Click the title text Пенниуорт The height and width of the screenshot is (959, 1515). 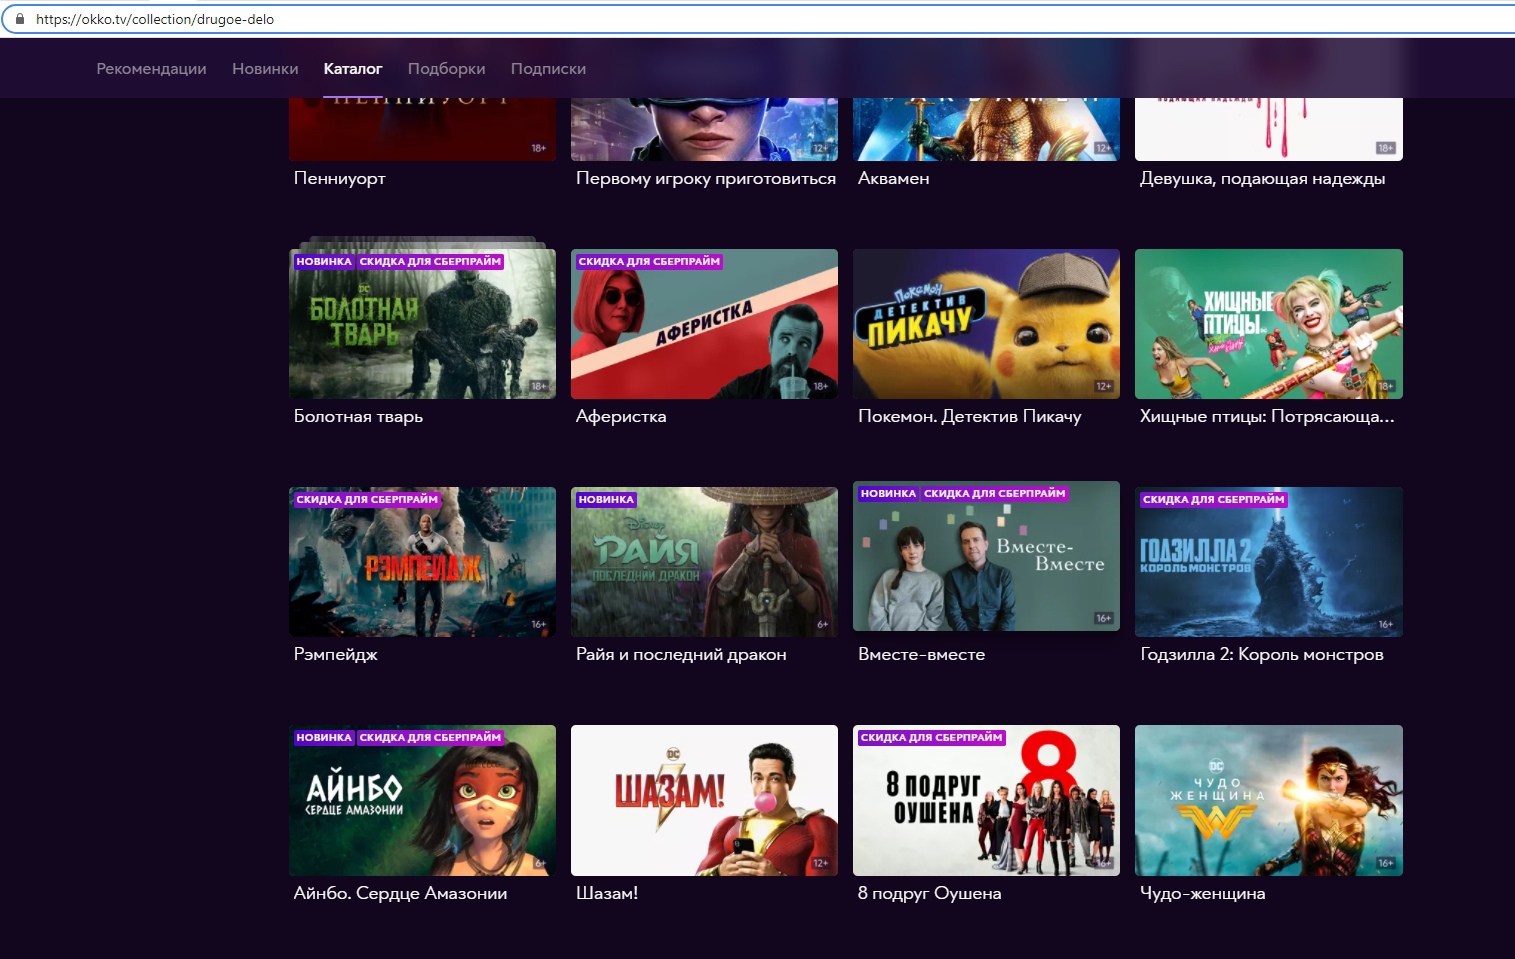(x=339, y=178)
